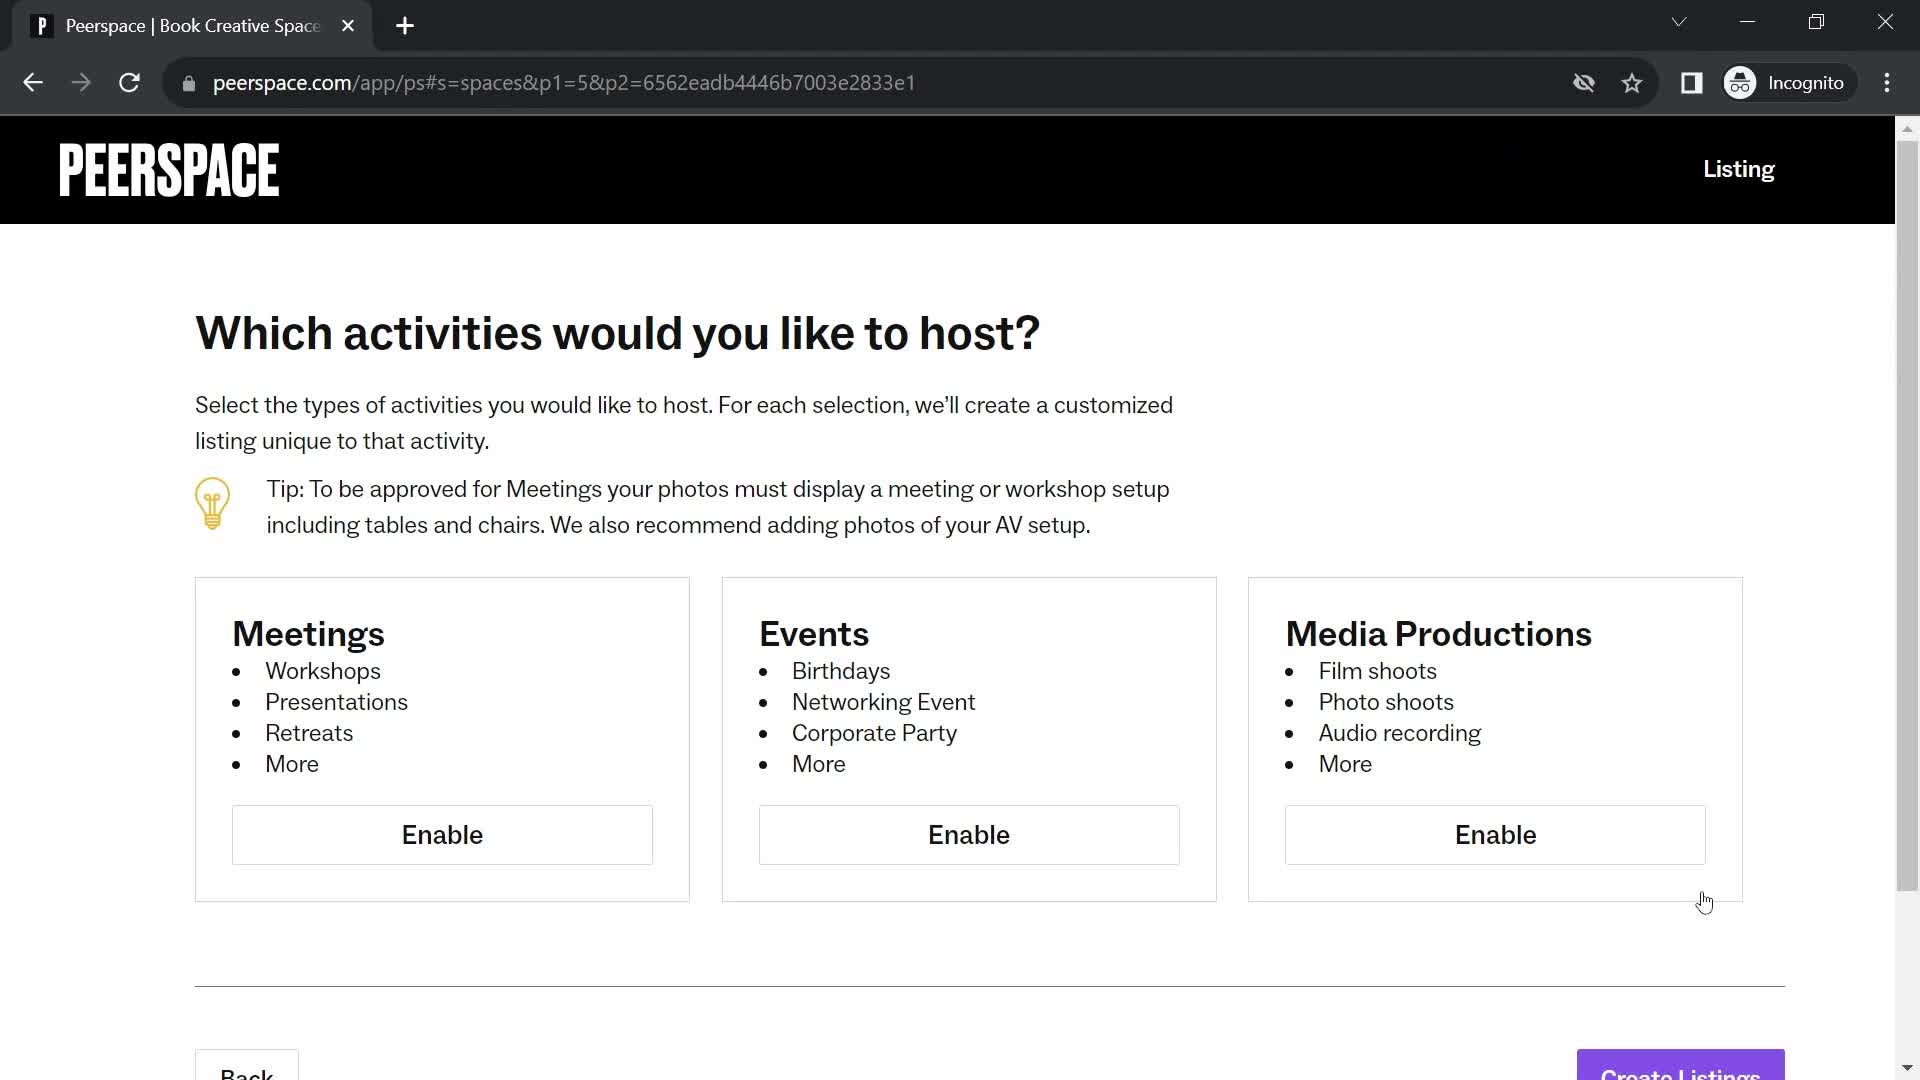Click the bookmark/star icon in browser

point(1635,83)
